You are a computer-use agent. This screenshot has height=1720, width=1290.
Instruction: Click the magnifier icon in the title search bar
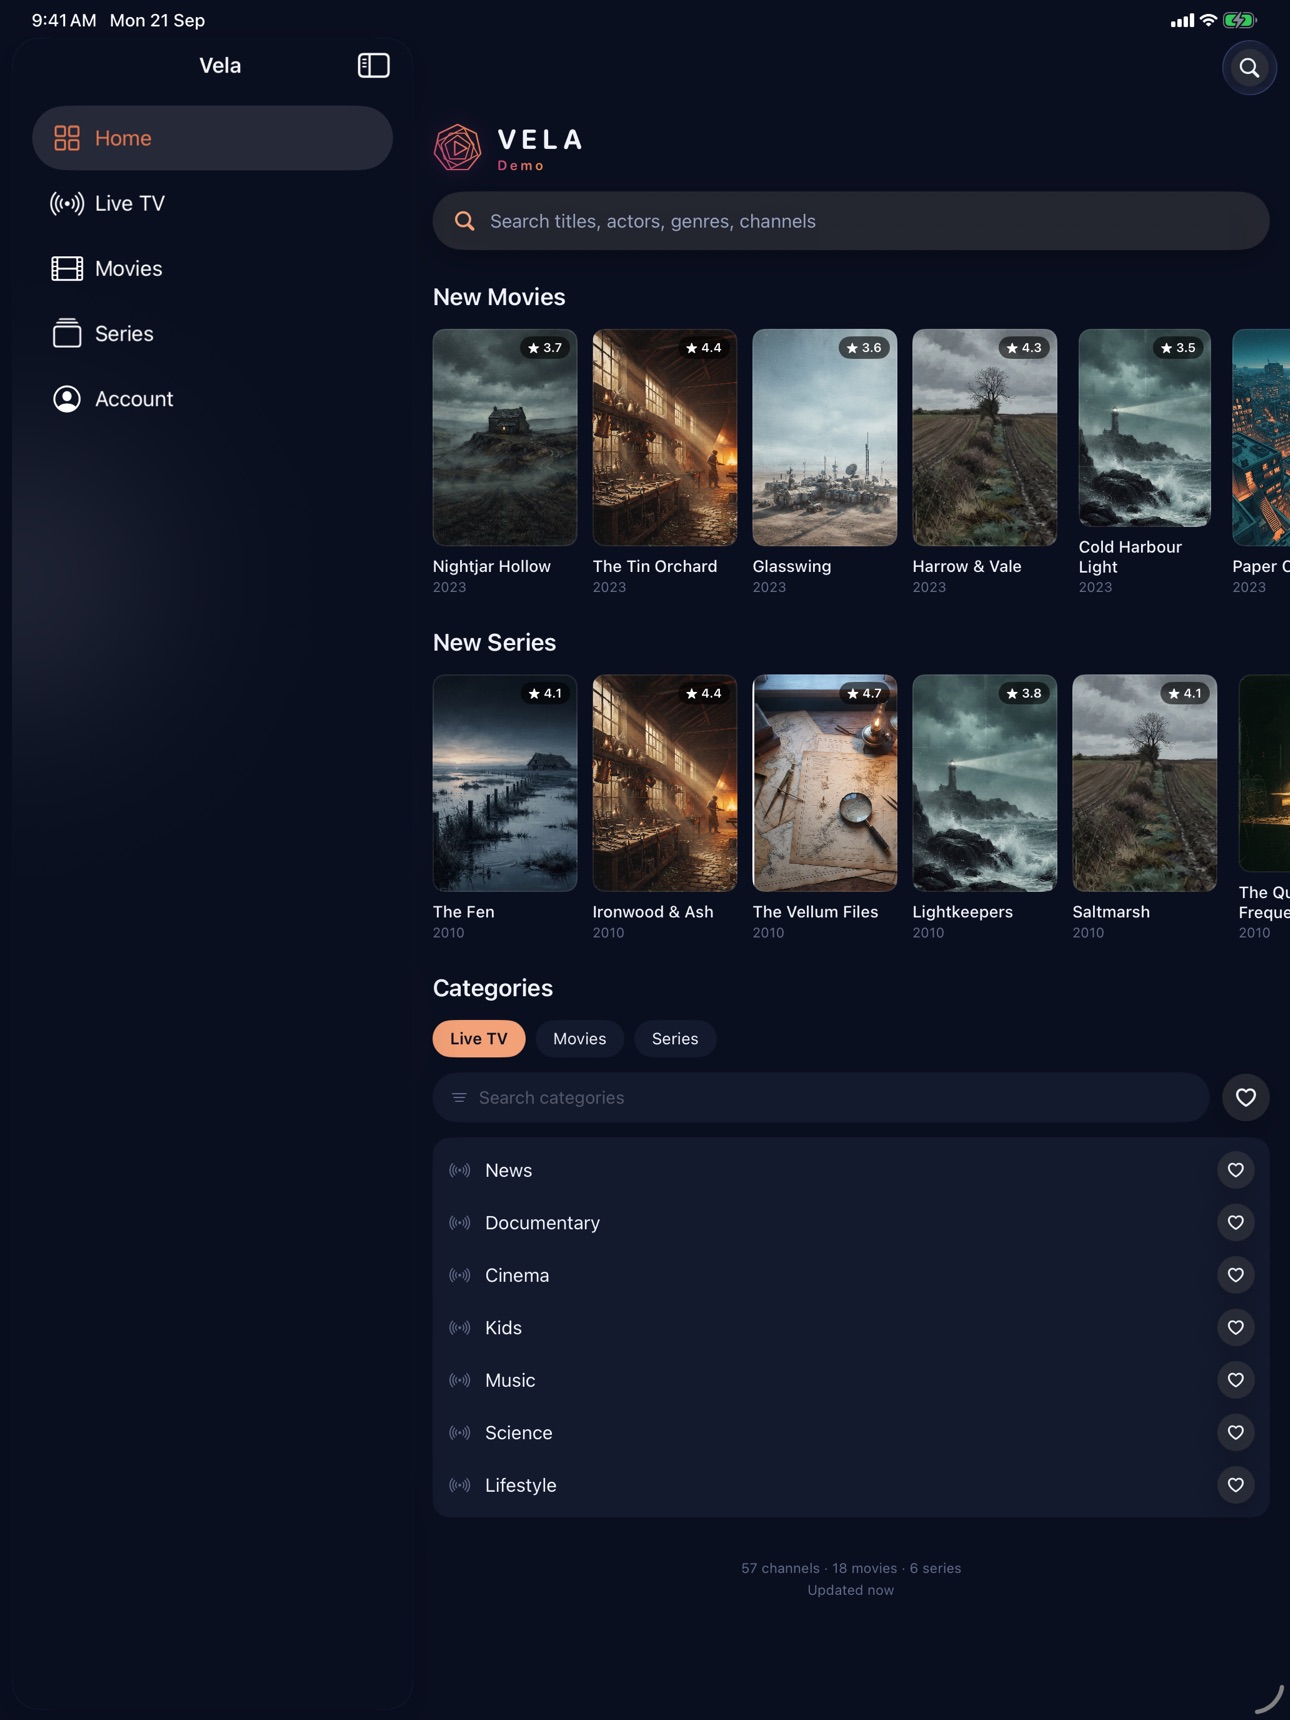pyautogui.click(x=465, y=221)
